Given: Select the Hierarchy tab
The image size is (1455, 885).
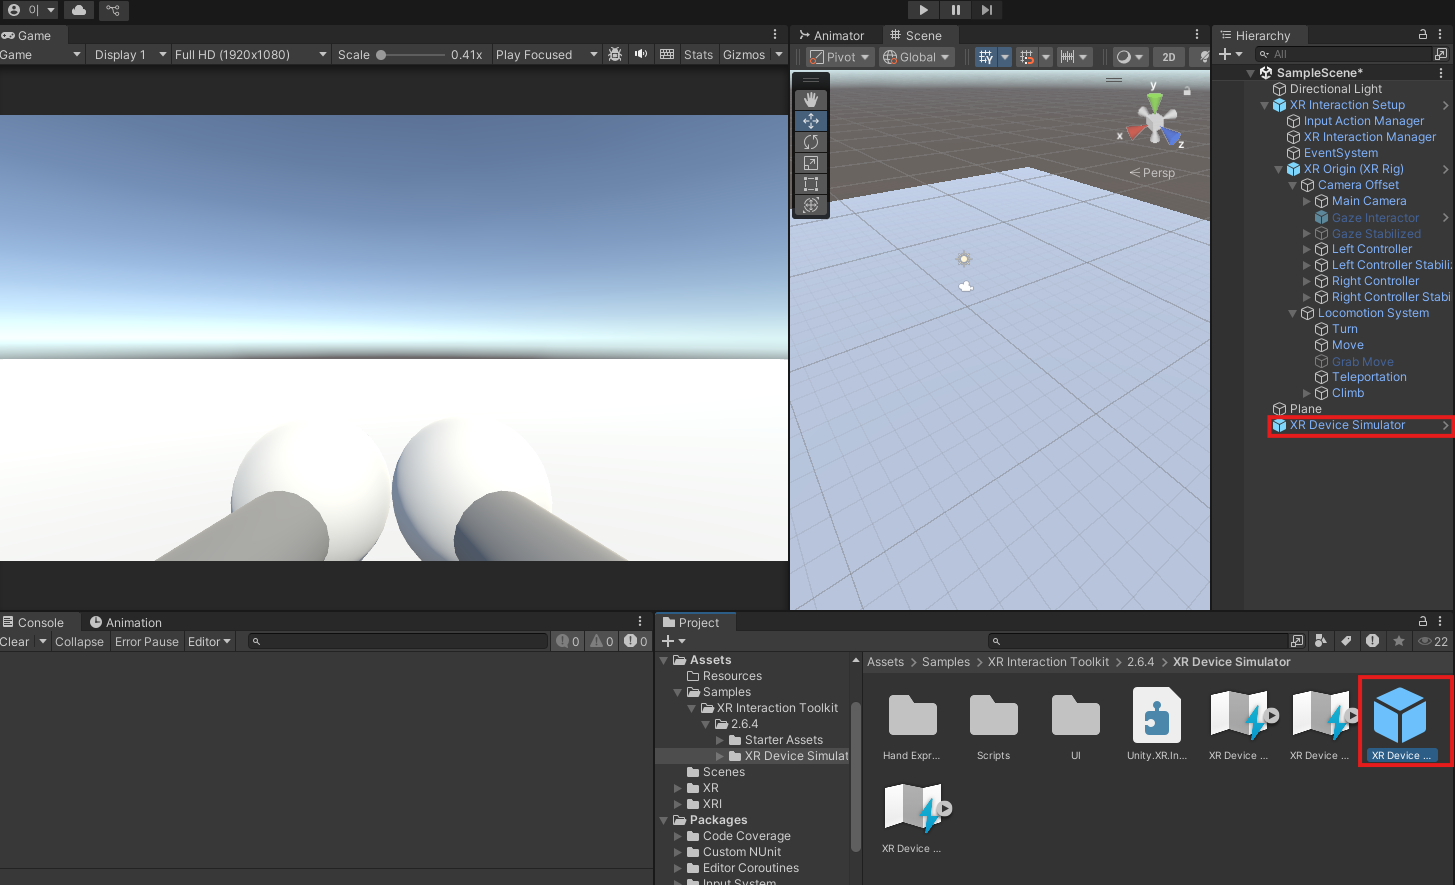Looking at the screenshot, I should coord(1255,35).
